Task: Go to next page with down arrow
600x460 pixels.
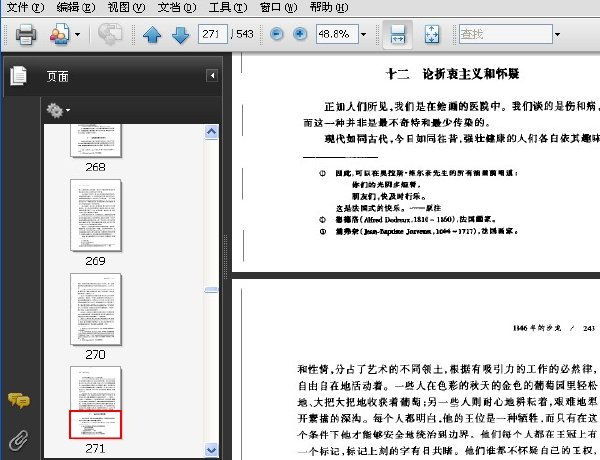Action: [x=181, y=35]
